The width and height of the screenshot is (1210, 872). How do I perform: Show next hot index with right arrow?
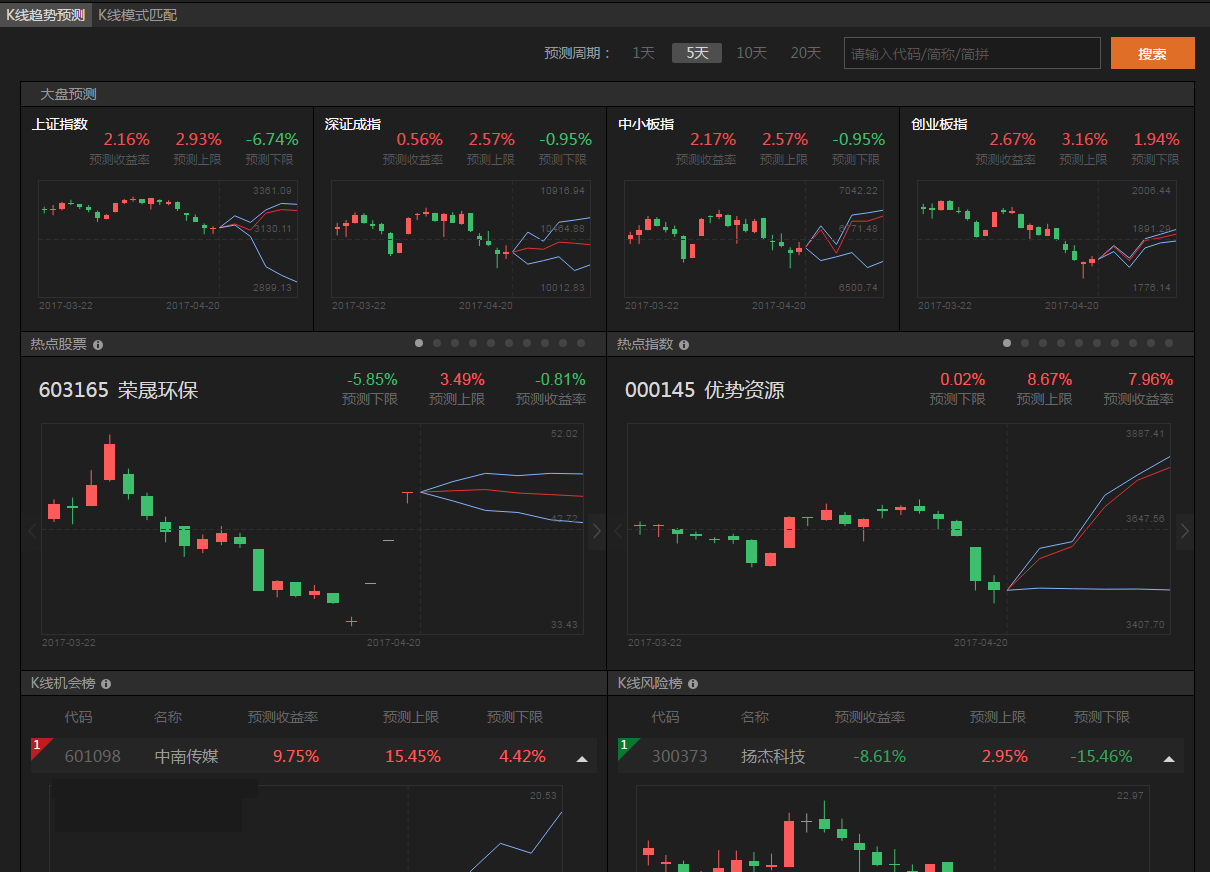1185,531
